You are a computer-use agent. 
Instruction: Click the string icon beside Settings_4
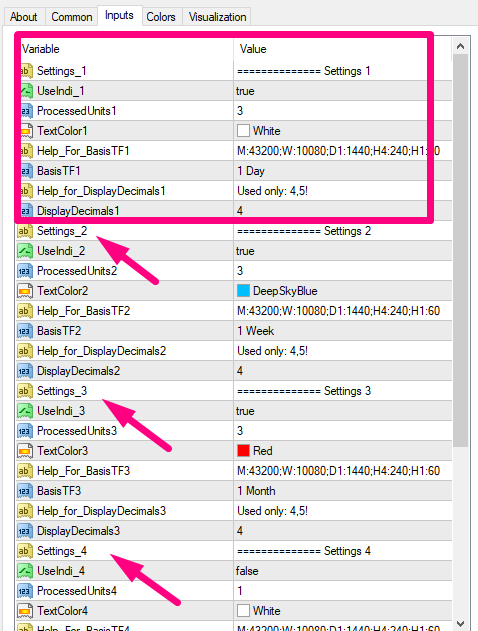[x=25, y=551]
